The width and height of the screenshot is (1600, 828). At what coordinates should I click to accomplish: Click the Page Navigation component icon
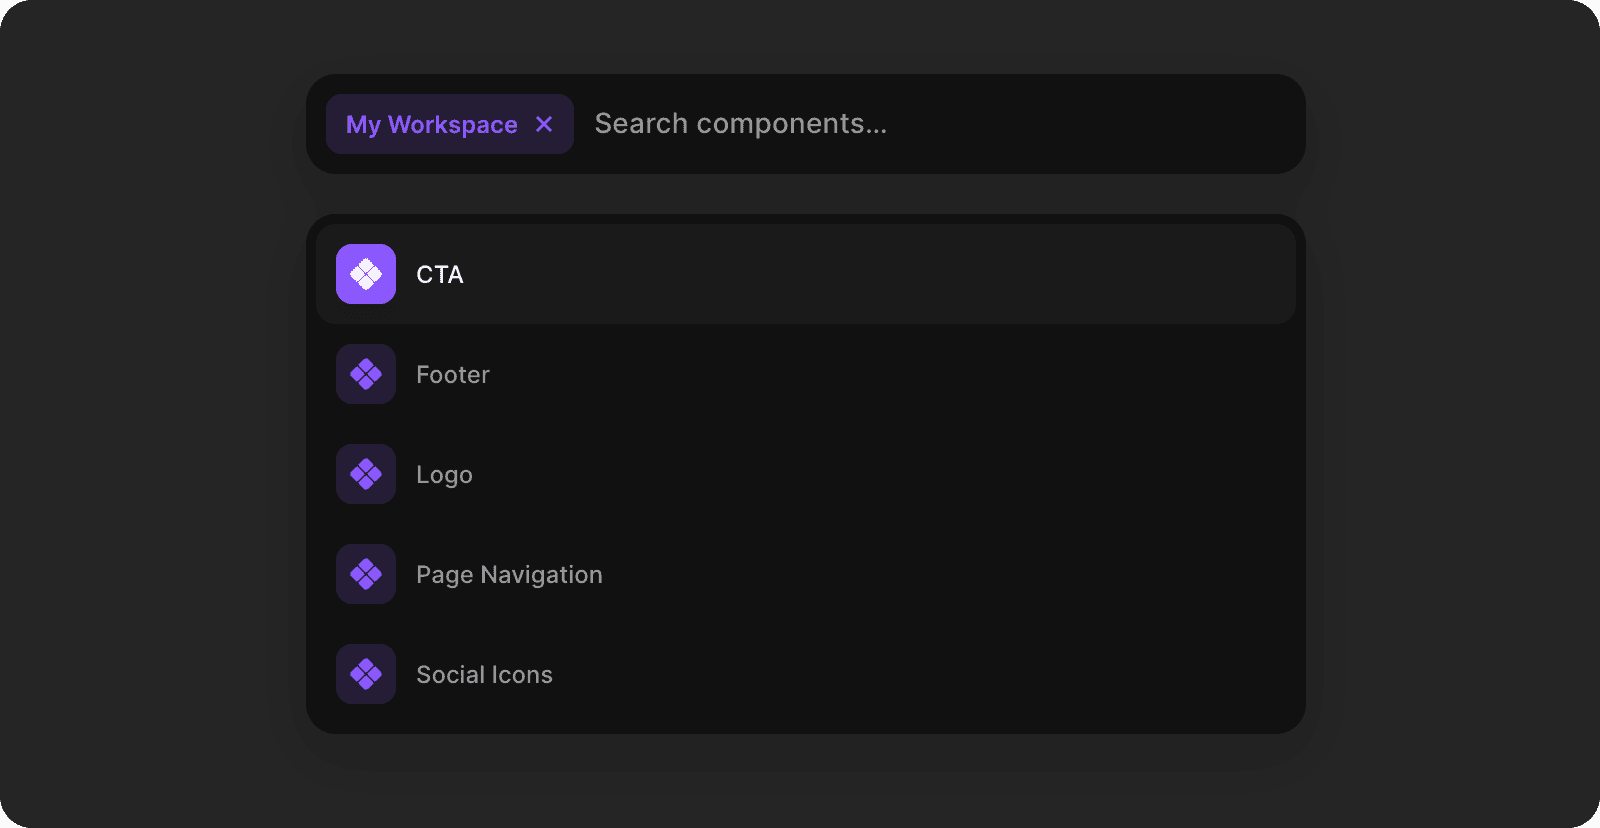click(x=366, y=574)
